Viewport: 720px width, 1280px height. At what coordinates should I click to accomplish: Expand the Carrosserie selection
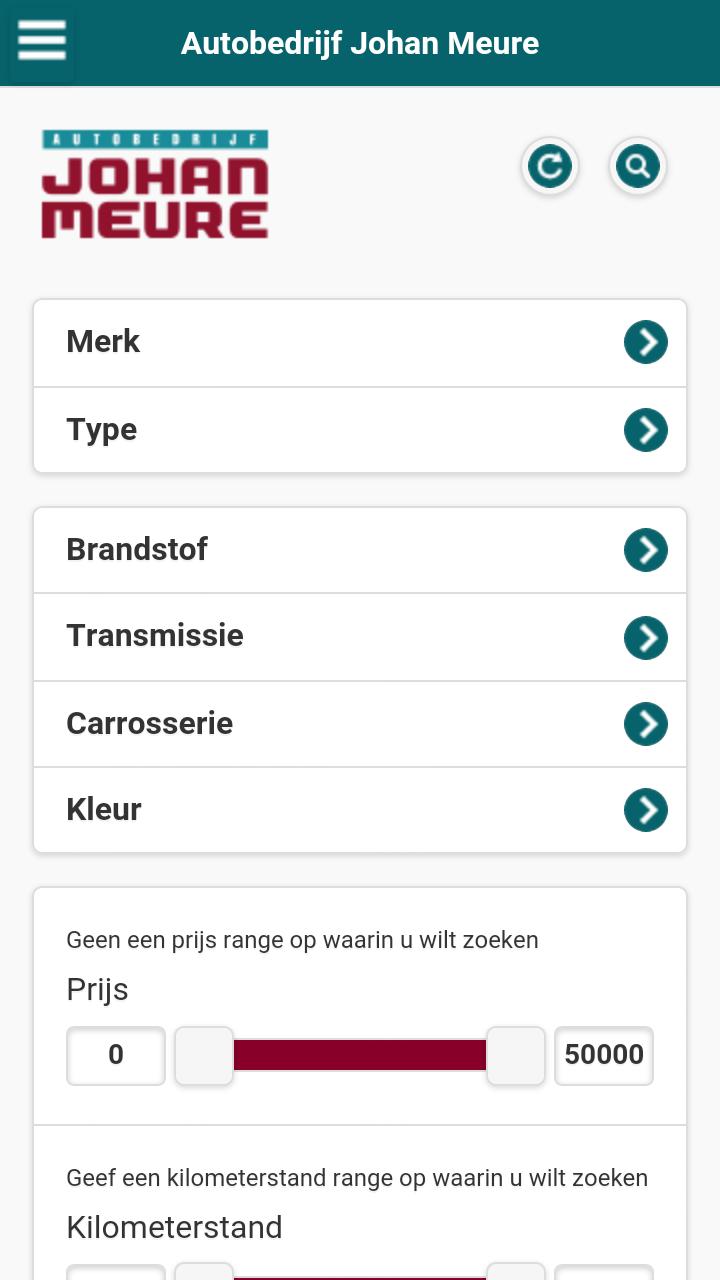click(645, 723)
